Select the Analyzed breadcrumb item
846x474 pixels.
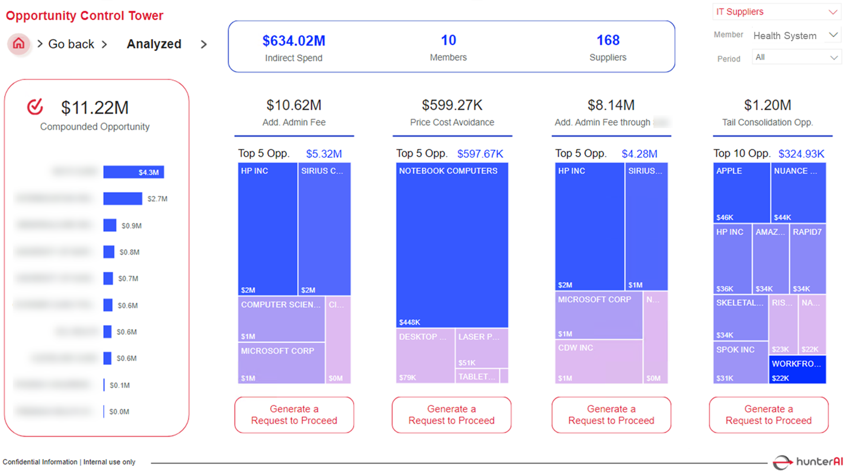pos(154,44)
